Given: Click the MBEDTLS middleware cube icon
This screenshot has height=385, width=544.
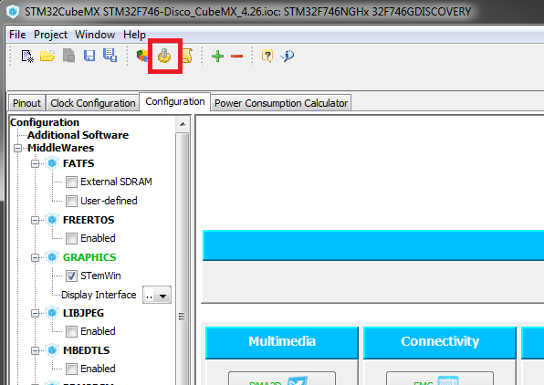Looking at the screenshot, I should point(52,350).
